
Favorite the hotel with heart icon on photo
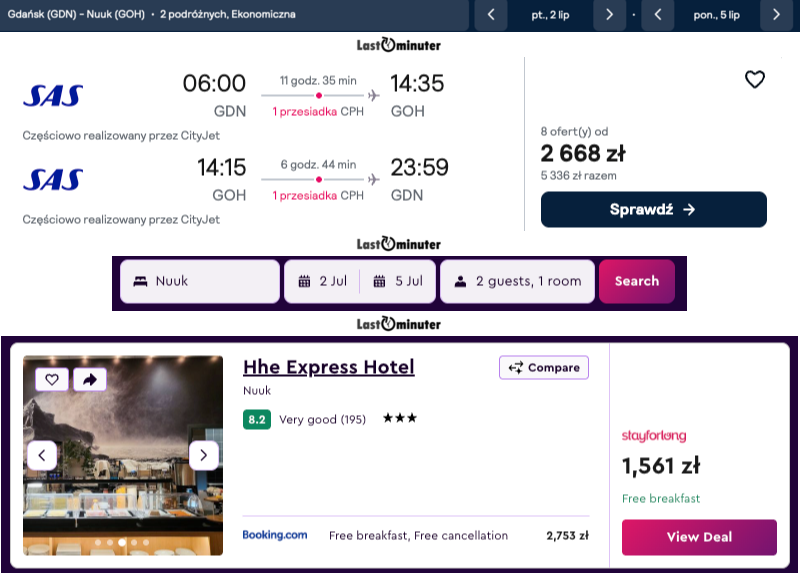[x=52, y=380]
